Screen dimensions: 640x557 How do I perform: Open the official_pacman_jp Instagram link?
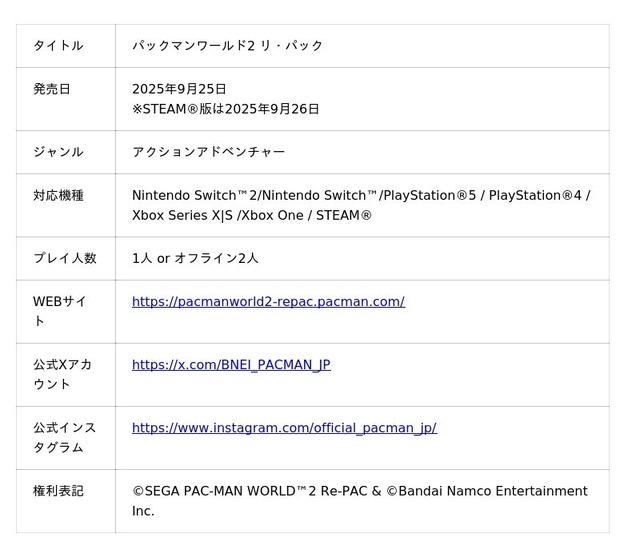pos(284,428)
